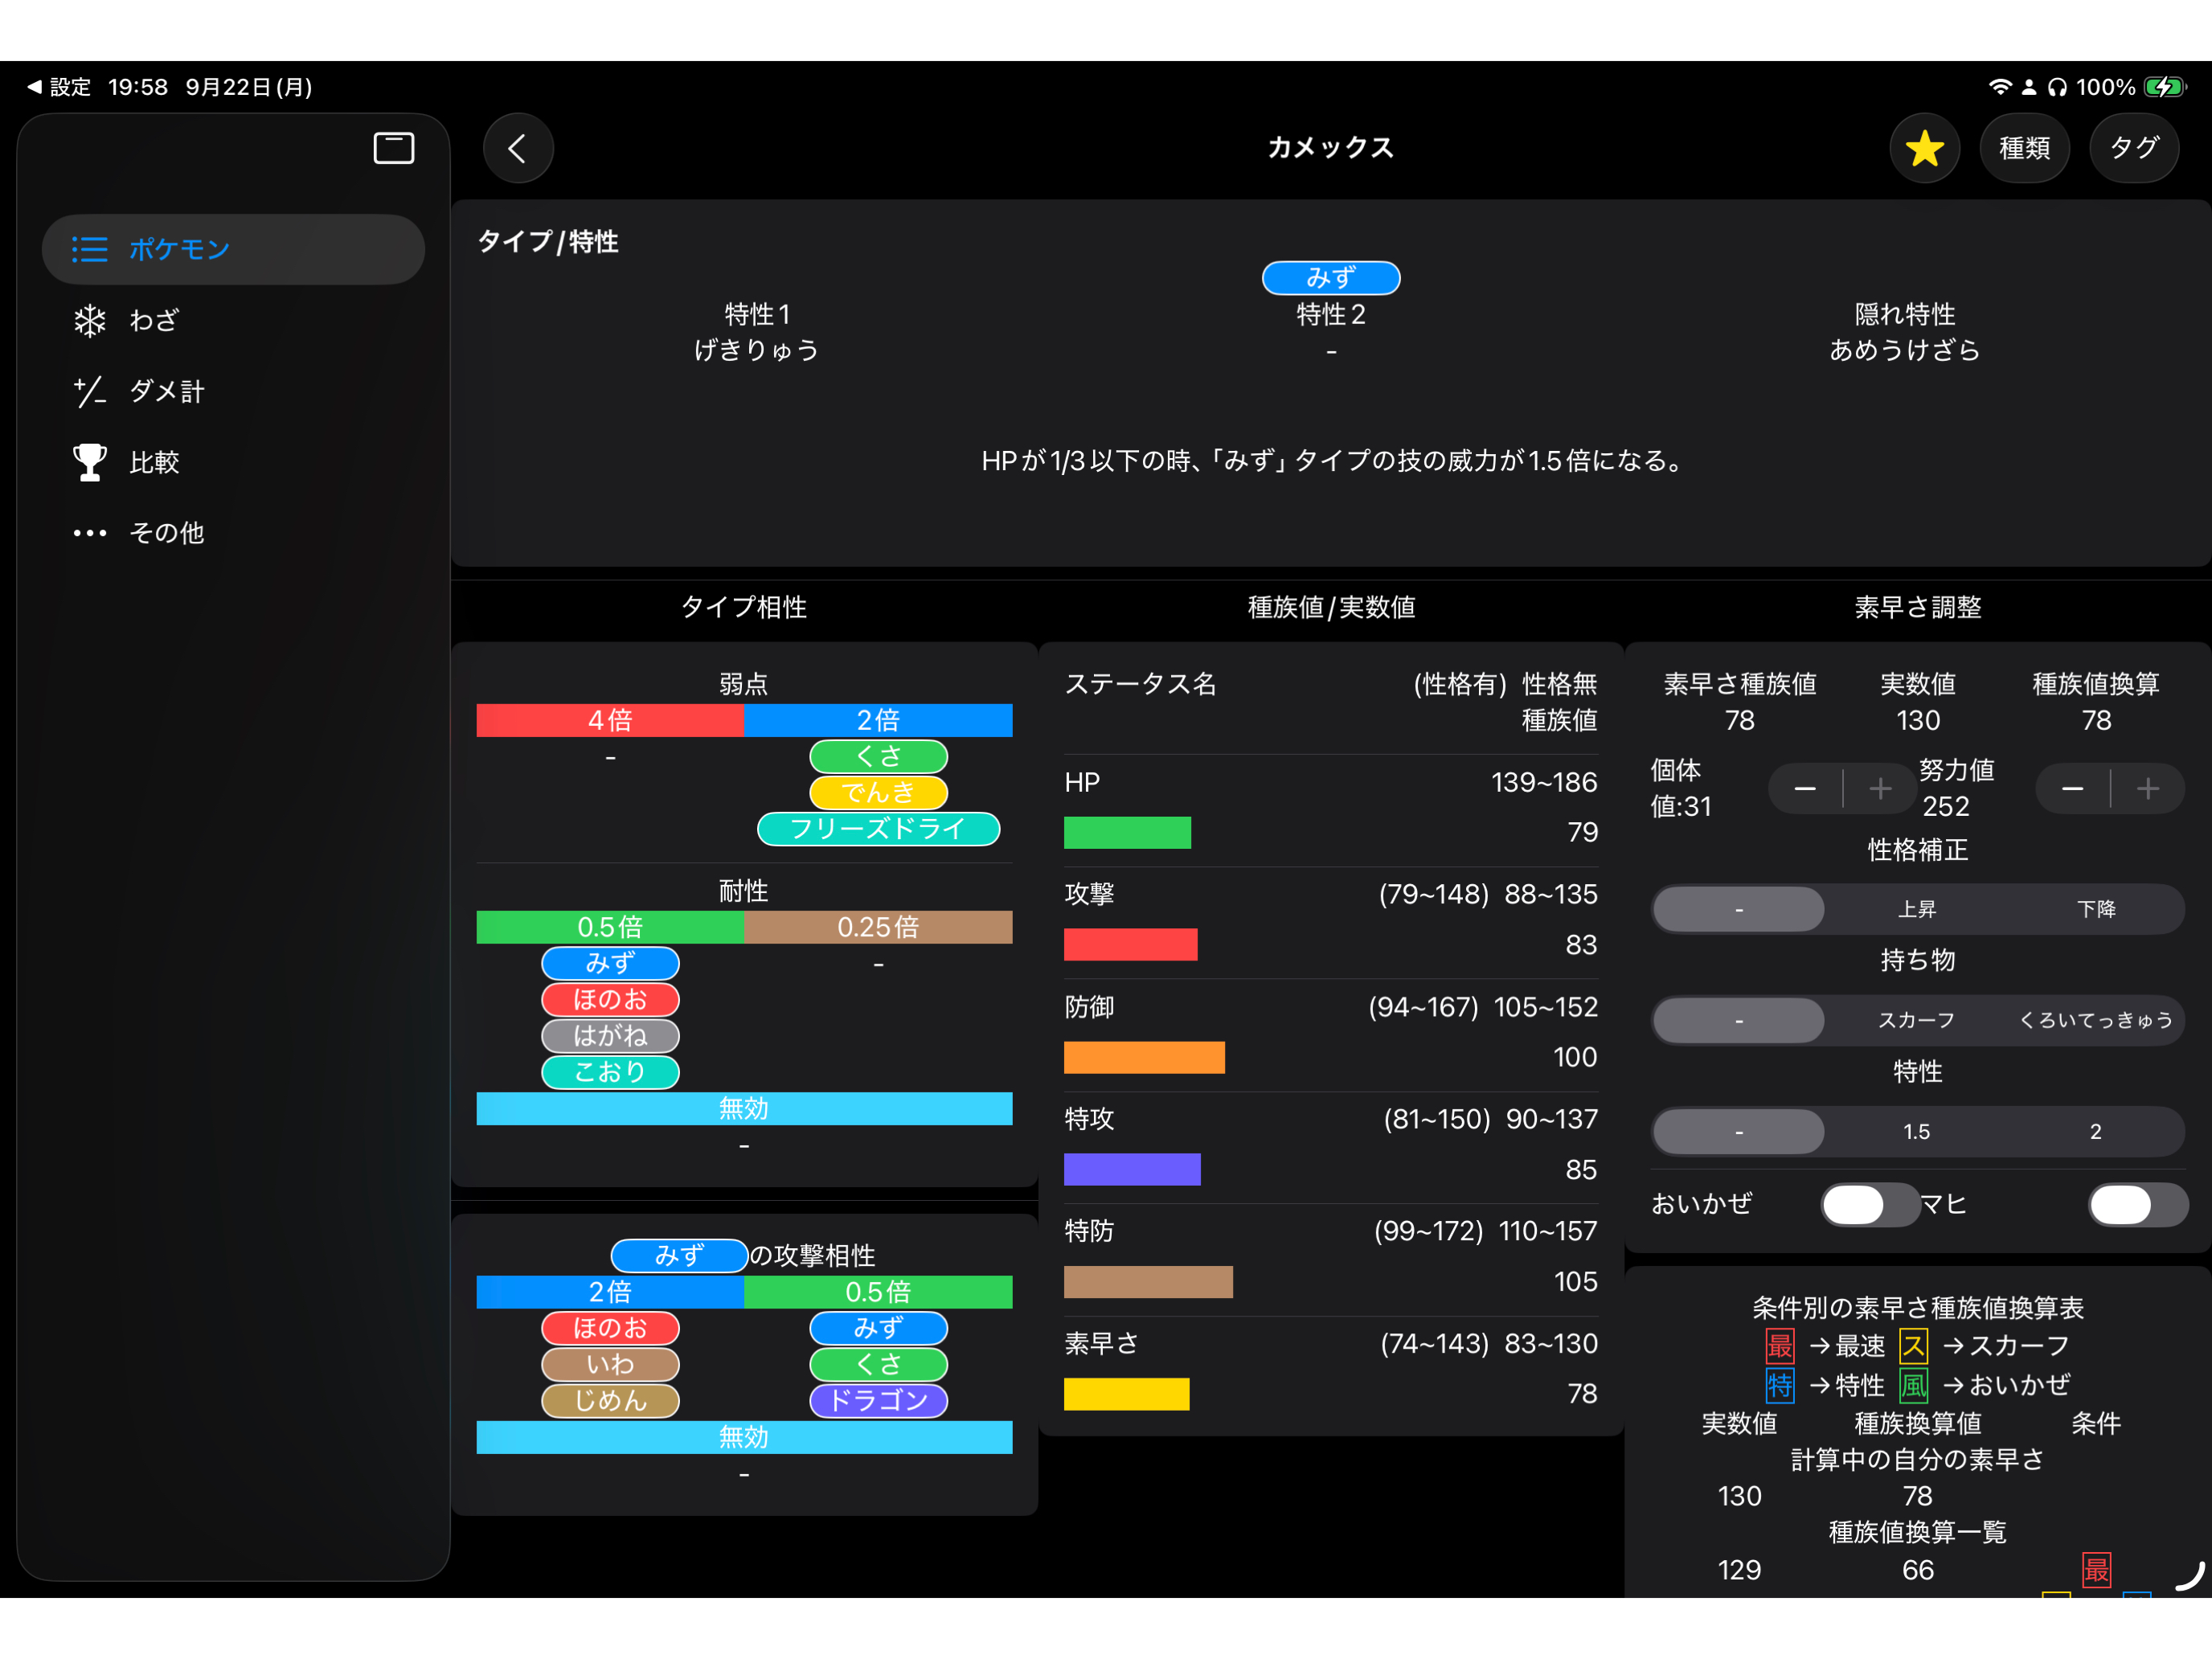Image resolution: width=2212 pixels, height=1659 pixels.
Task: Decrease 努力値 with the minus button
Action: click(x=2072, y=788)
